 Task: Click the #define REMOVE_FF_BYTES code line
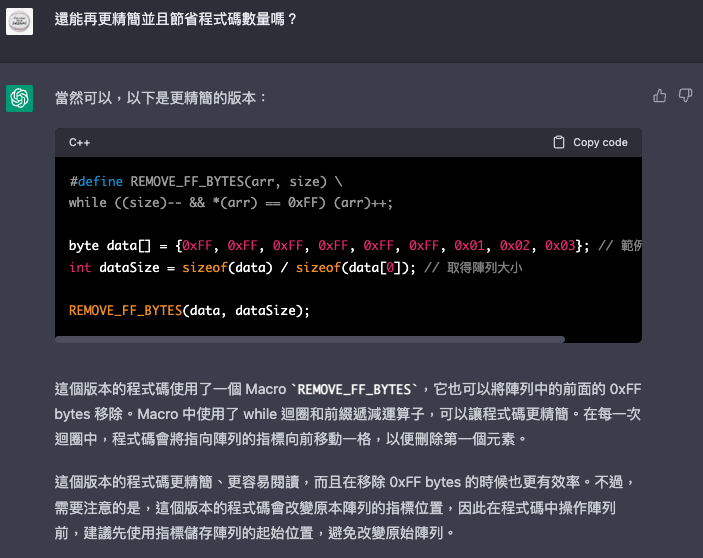pos(206,182)
